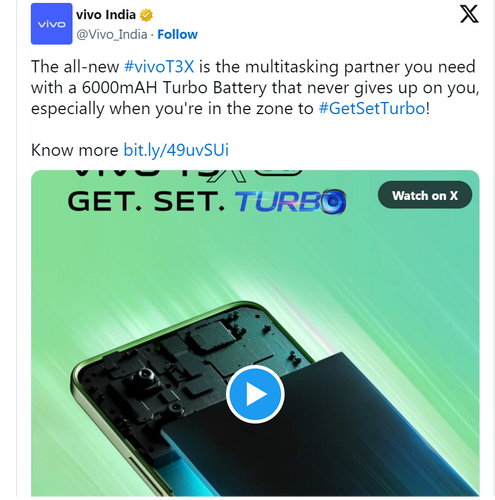This screenshot has width=495, height=500.
Task: Open the #GetSetTurbo hashtag
Action: (372, 108)
